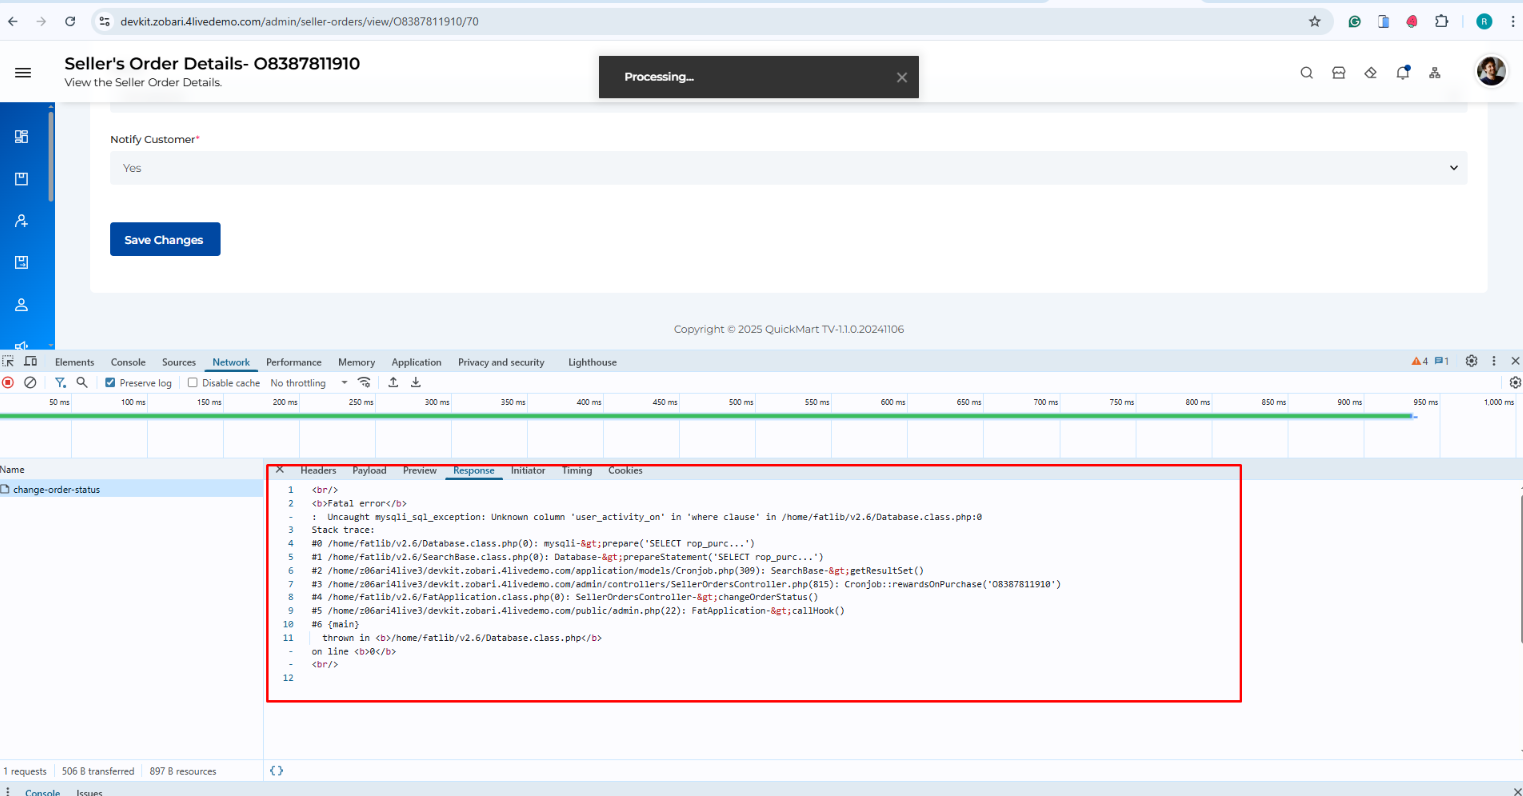This screenshot has height=796, width=1523.
Task: Click the notification bell icon in header
Action: coord(1403,73)
